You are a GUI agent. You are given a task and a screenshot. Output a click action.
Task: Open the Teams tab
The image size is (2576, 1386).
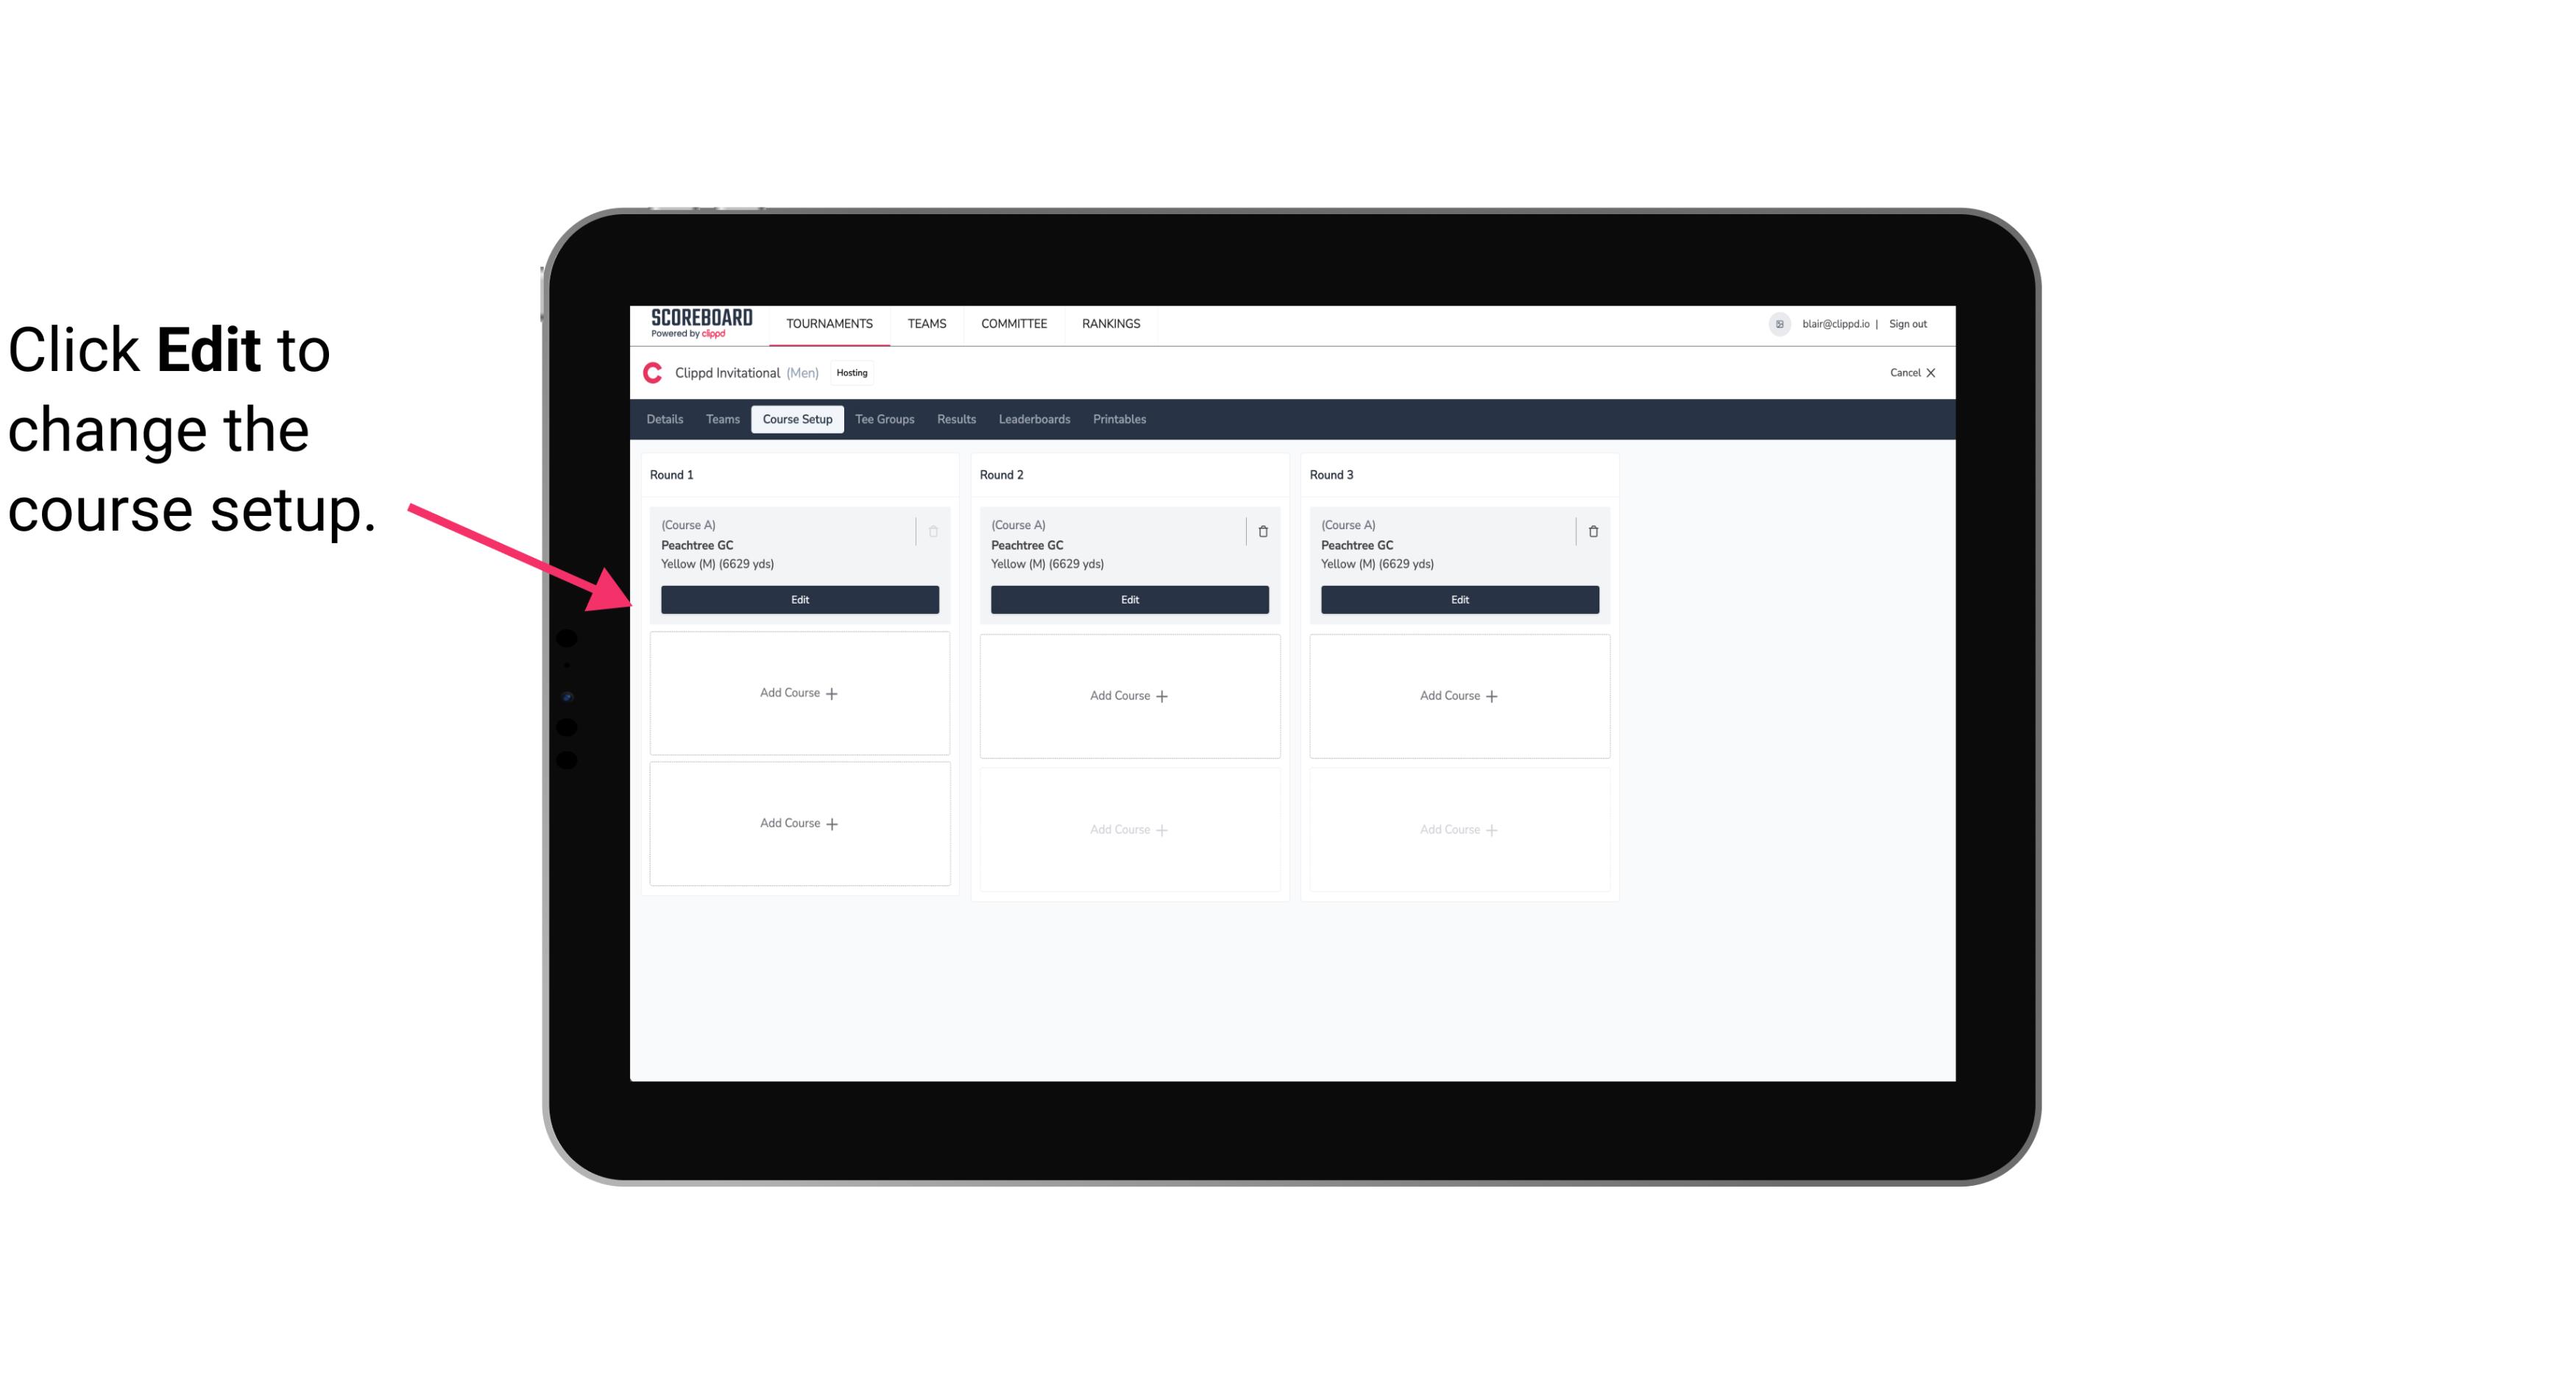pos(721,418)
